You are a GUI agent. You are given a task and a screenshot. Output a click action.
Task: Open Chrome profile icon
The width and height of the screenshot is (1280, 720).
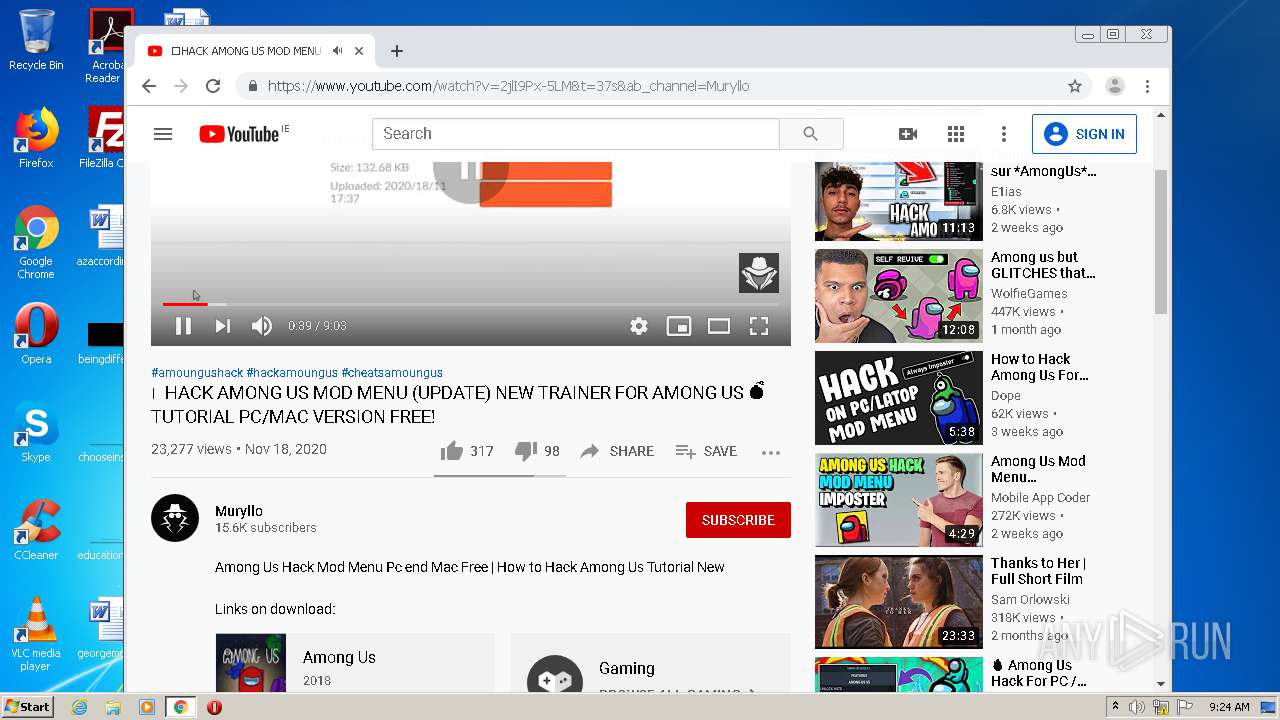1115,86
